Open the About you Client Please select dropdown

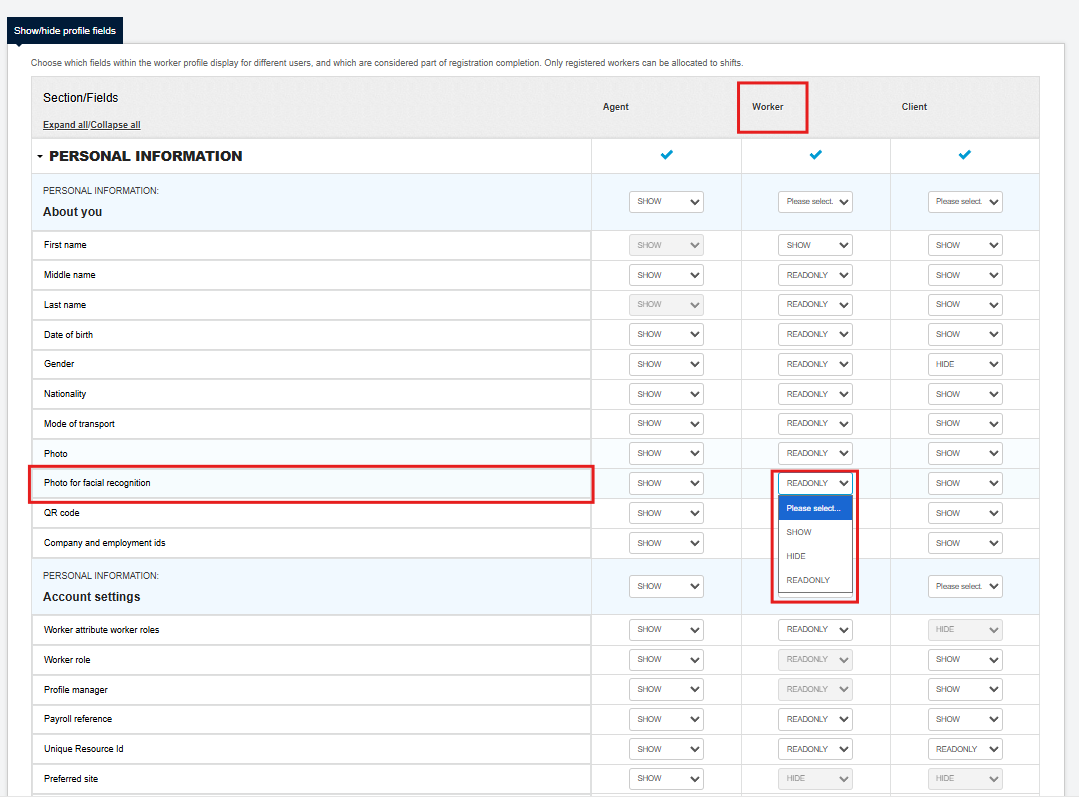tap(964, 201)
